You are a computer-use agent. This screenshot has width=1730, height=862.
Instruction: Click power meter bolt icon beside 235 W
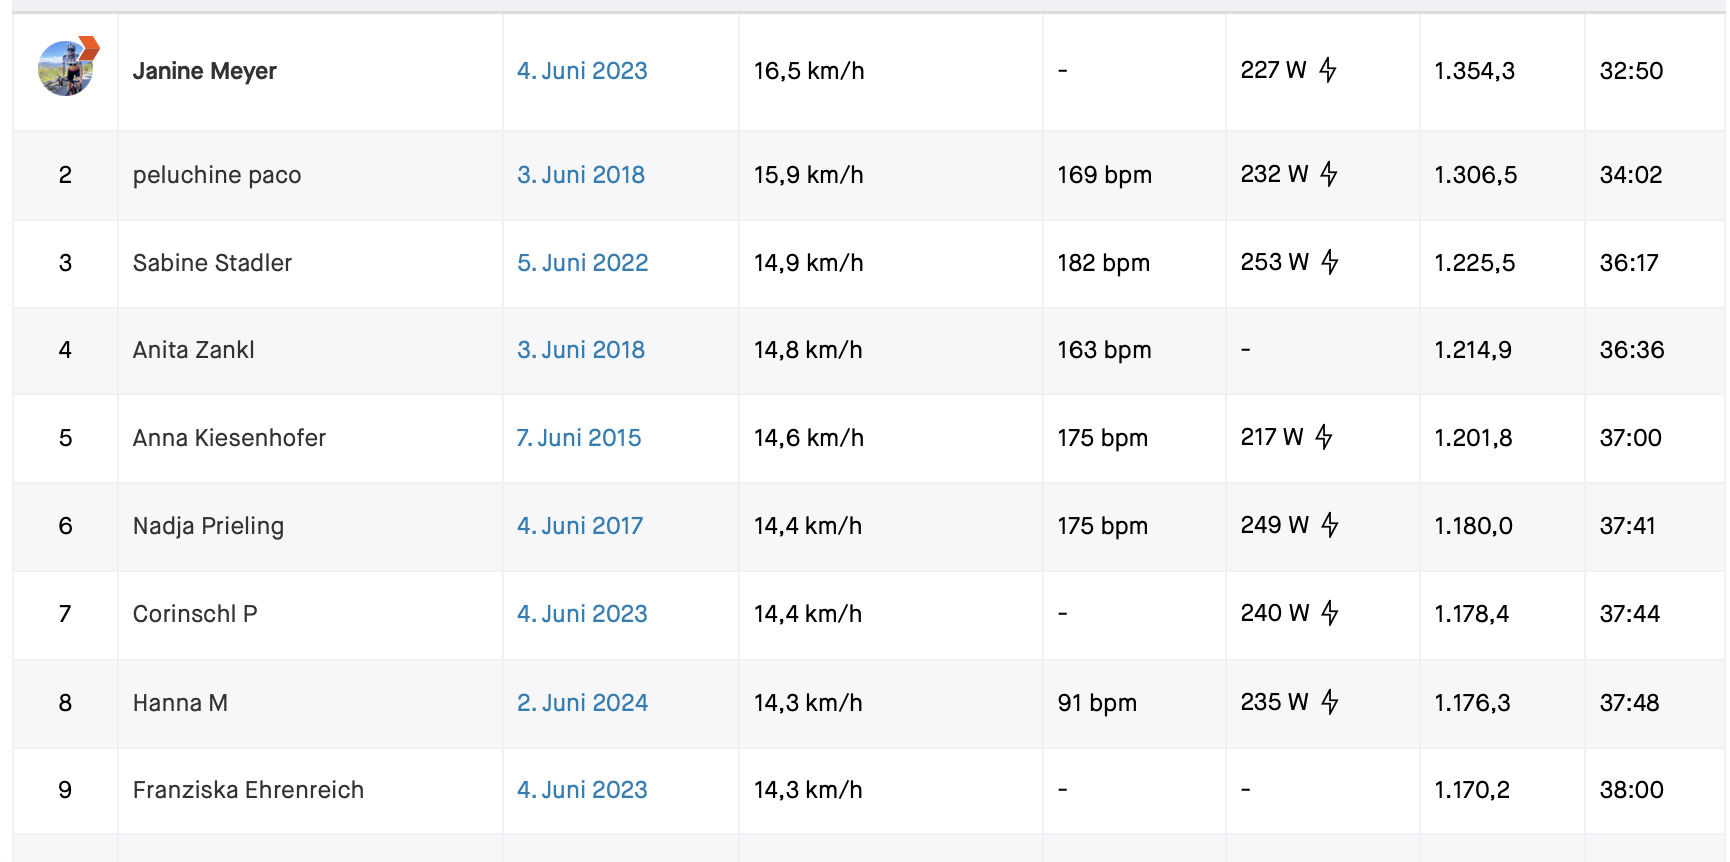tap(1330, 702)
